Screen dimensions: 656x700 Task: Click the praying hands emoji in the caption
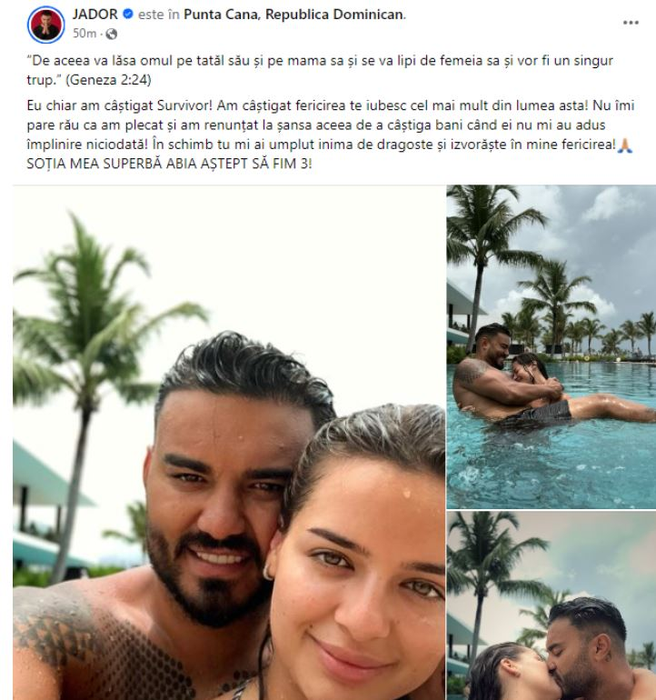click(x=625, y=145)
